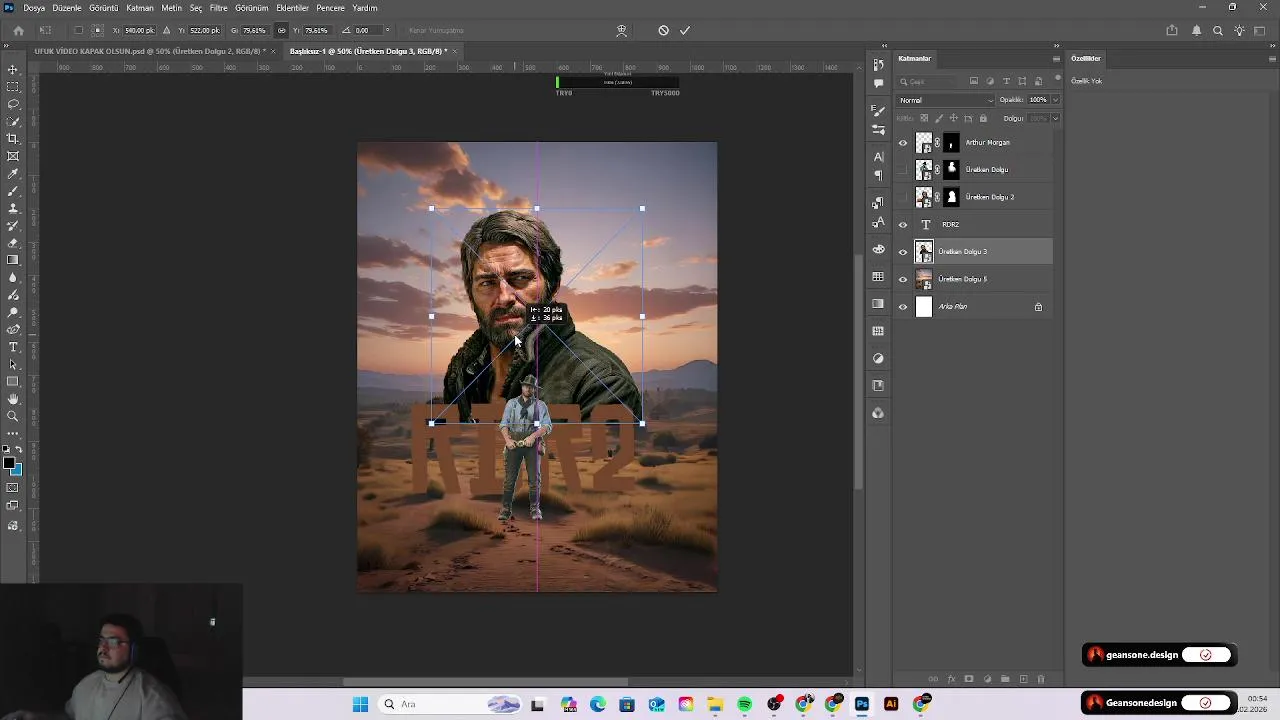The image size is (1280, 720).
Task: Select the Eraser tool
Action: pyautogui.click(x=13, y=243)
